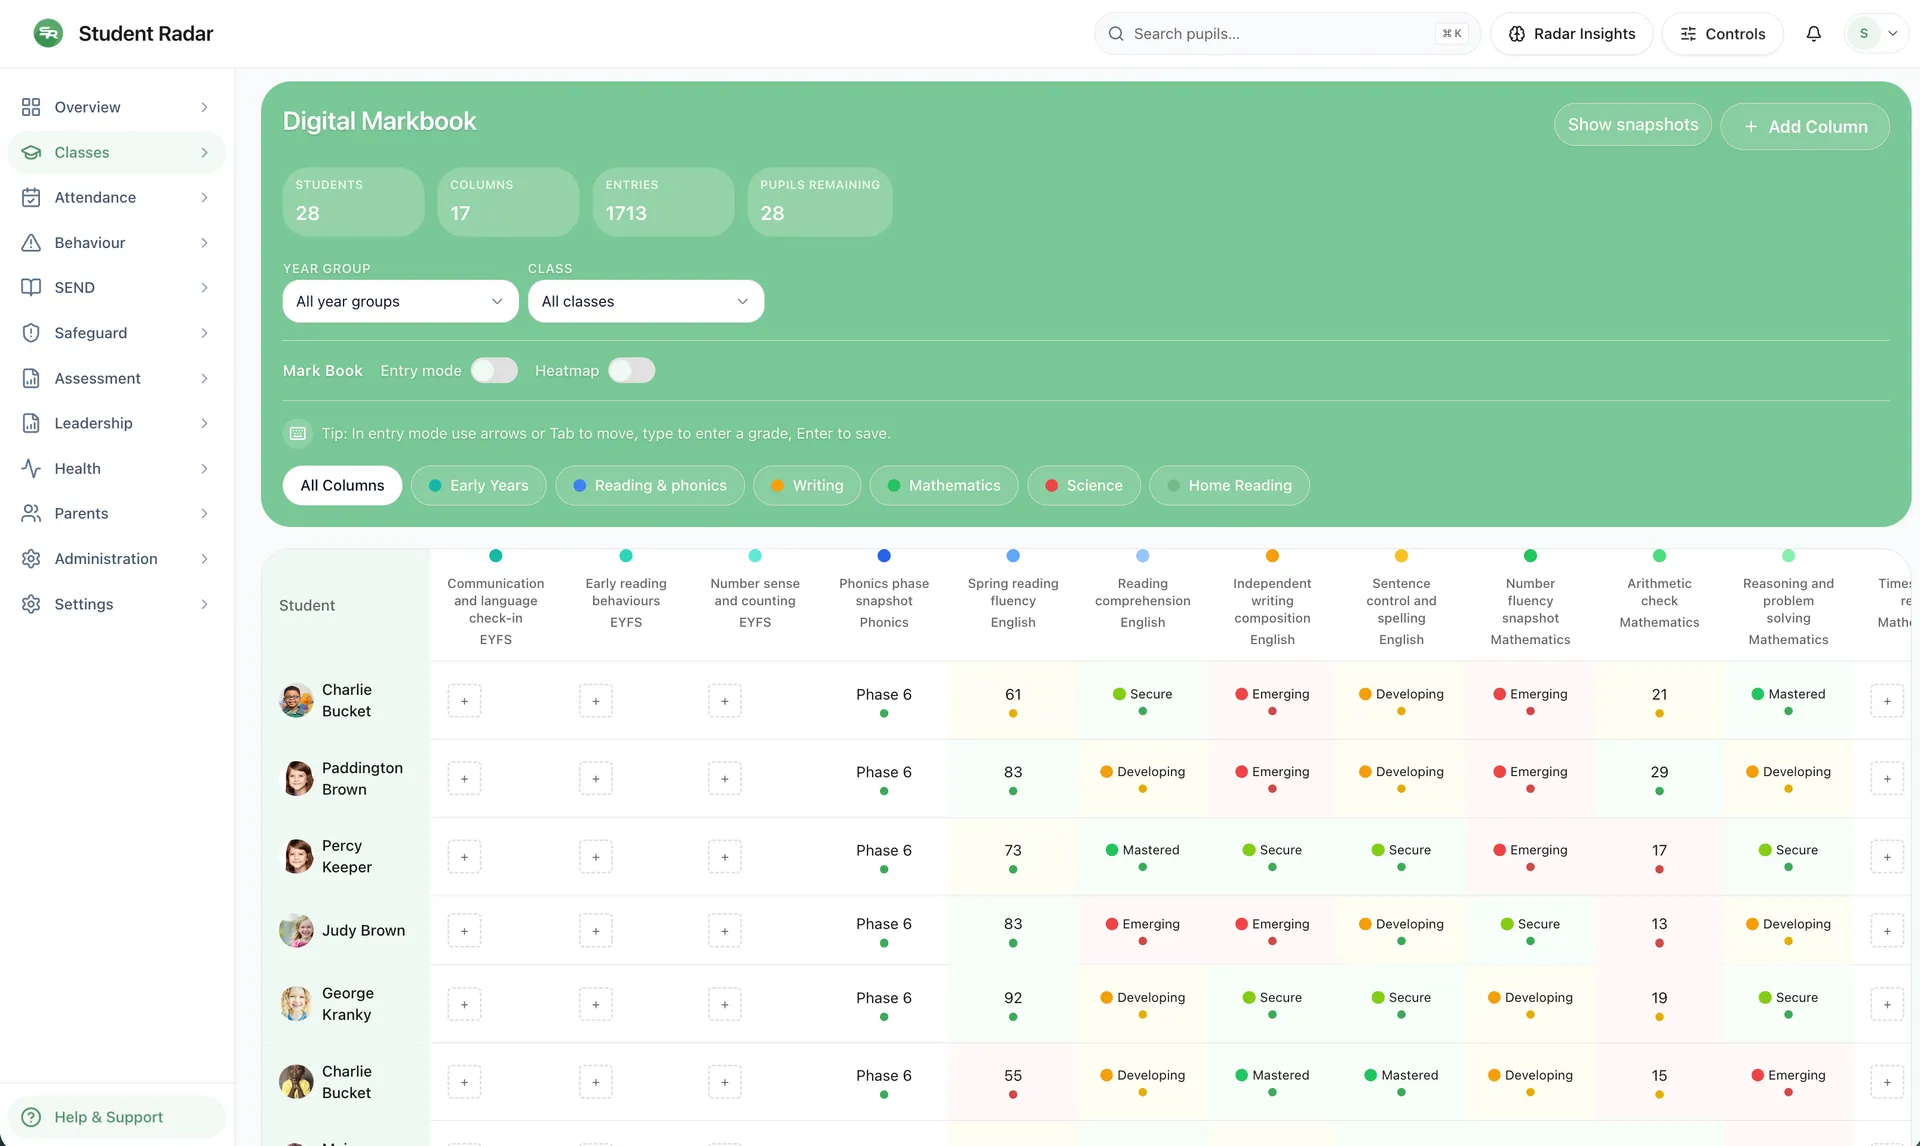Click the Controls sliders icon
The height and width of the screenshot is (1146, 1920).
pos(1688,34)
